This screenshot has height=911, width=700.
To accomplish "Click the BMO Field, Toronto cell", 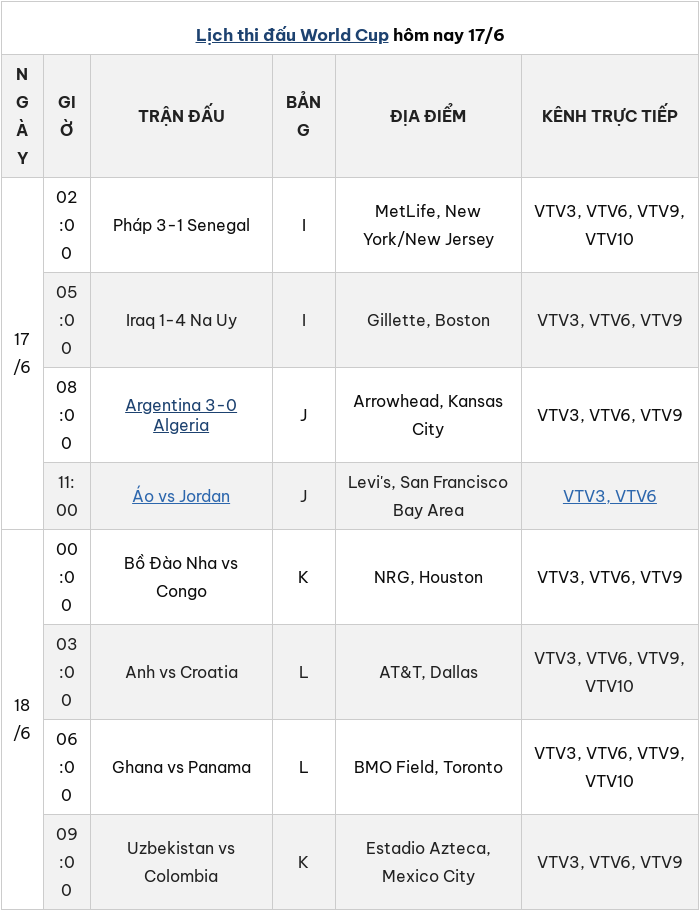I will click(428, 767).
